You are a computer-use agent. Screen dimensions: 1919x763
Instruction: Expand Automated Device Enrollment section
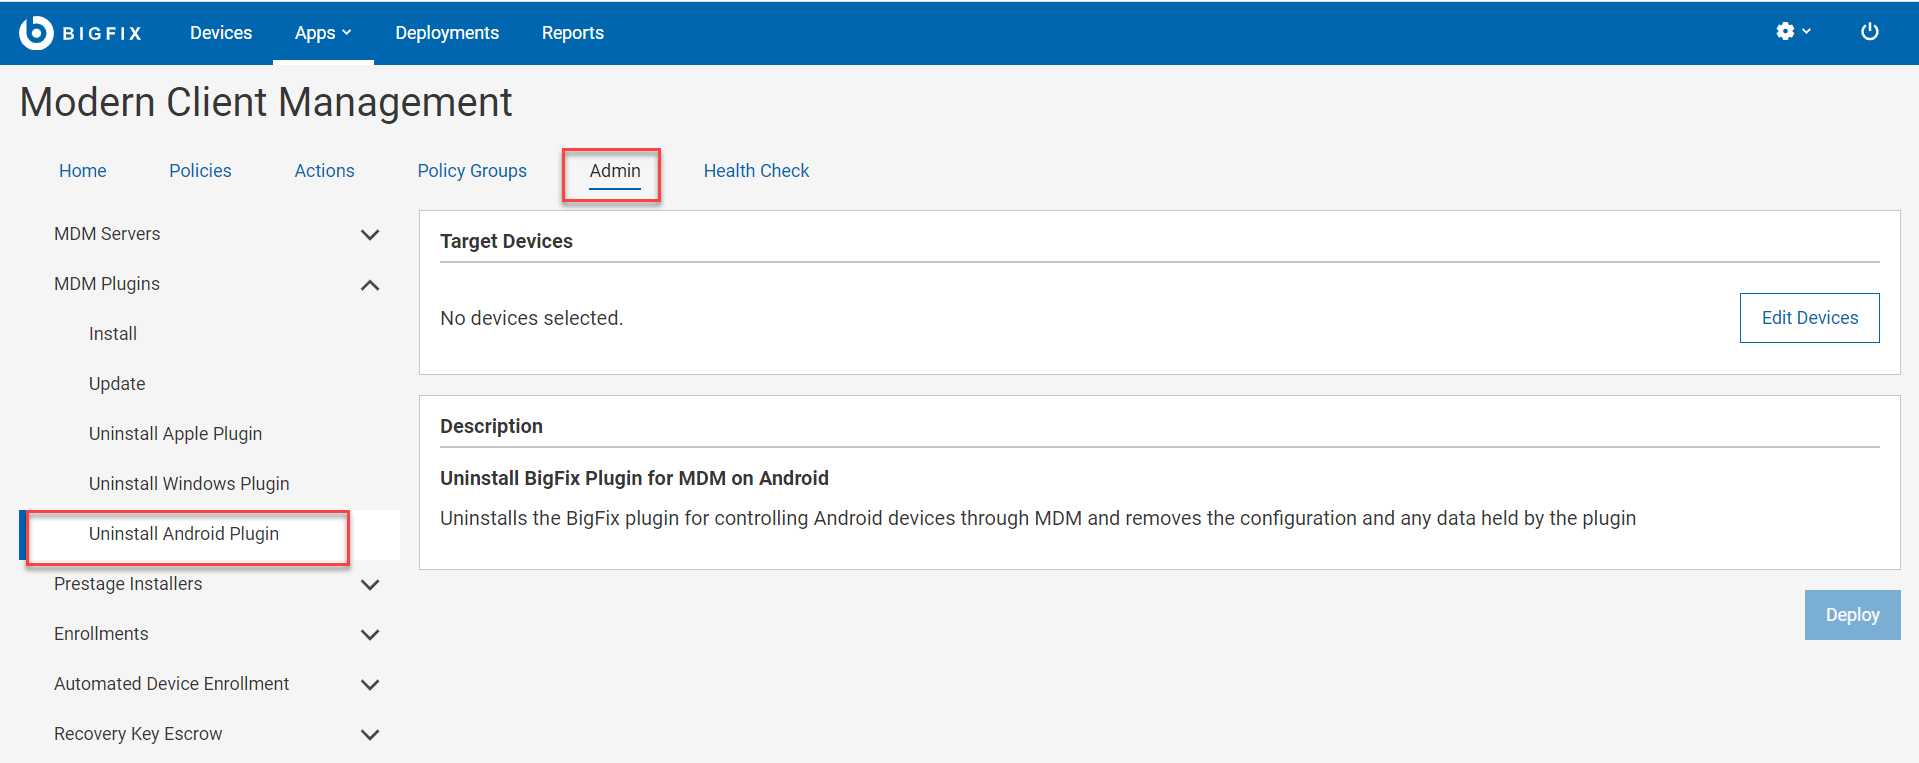(369, 685)
